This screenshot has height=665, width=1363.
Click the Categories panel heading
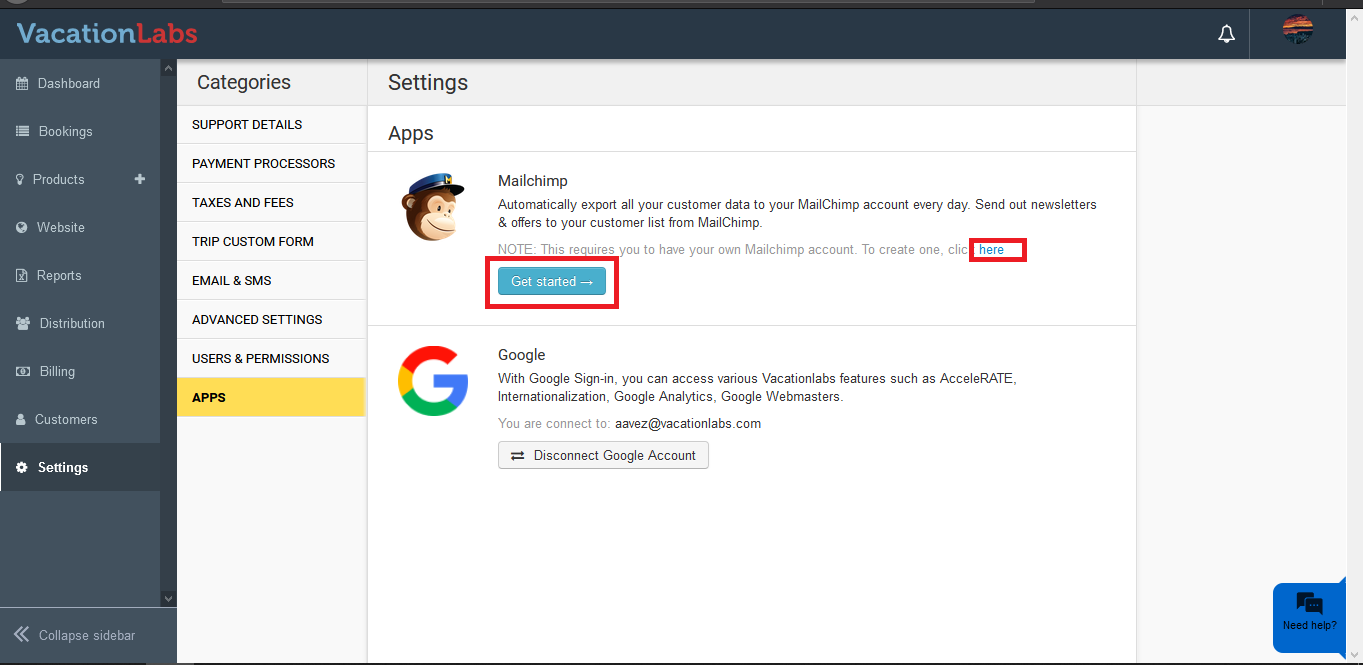coord(244,82)
